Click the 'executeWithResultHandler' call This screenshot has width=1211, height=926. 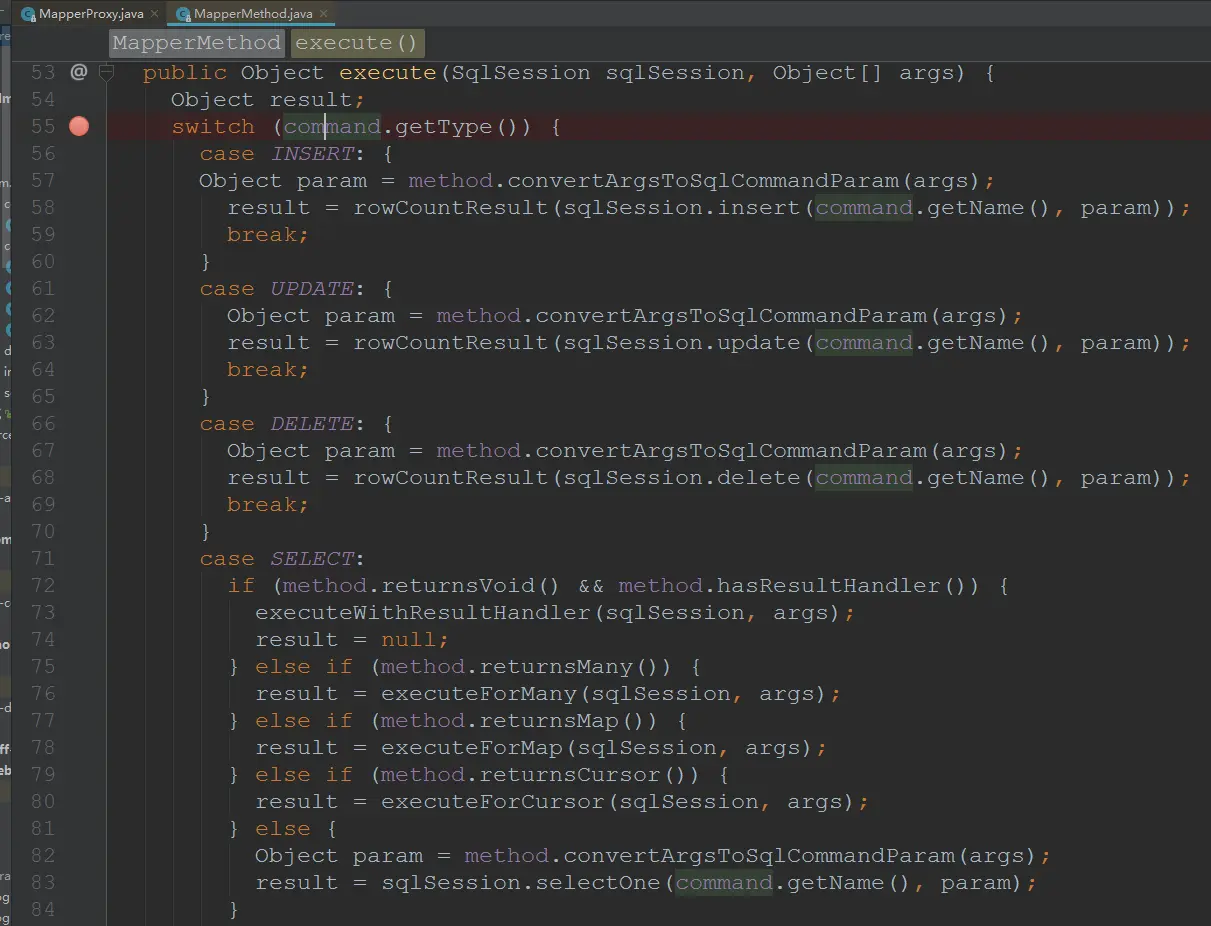click(423, 612)
